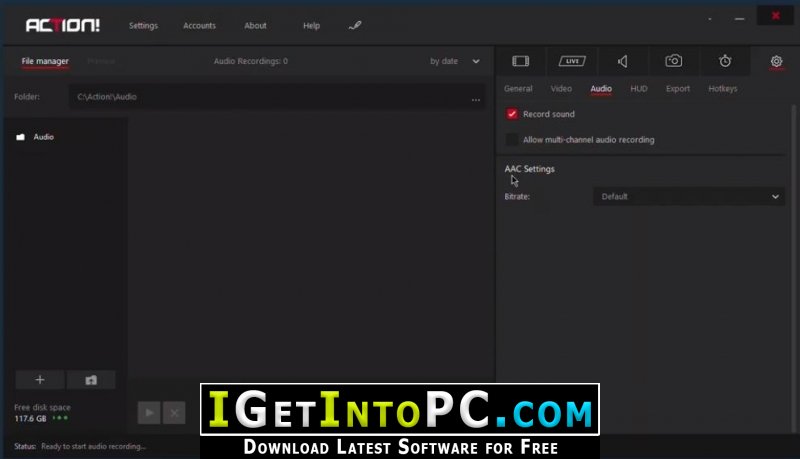Click the open folder icon button
Viewport: 800px width, 459px height.
[91, 379]
